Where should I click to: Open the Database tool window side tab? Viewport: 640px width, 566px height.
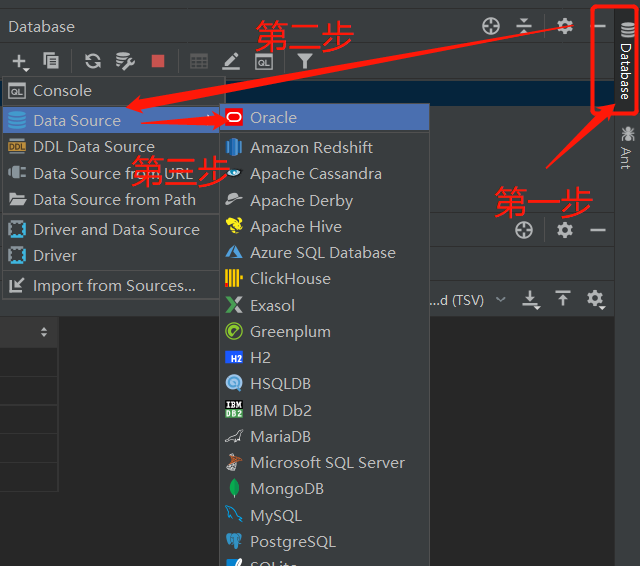click(x=627, y=61)
